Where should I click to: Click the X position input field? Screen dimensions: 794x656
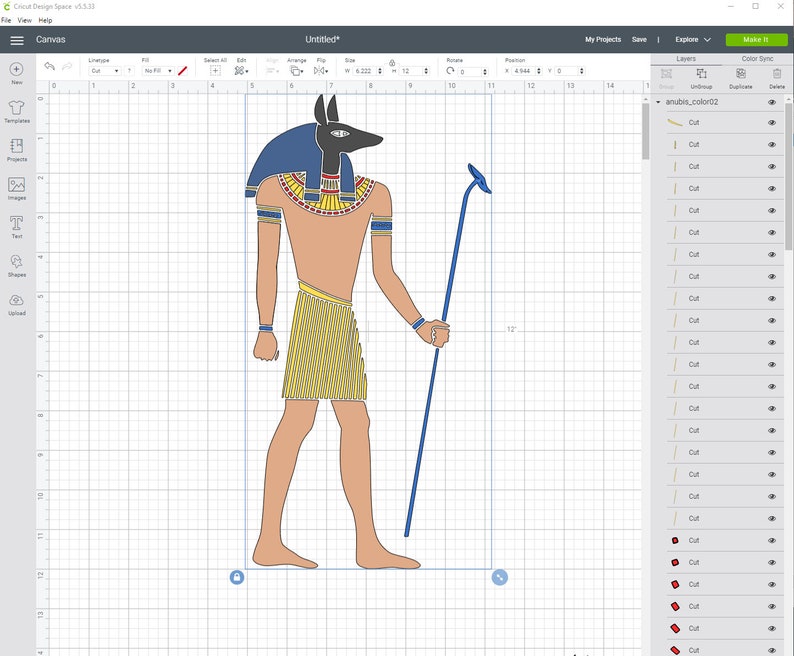523,71
